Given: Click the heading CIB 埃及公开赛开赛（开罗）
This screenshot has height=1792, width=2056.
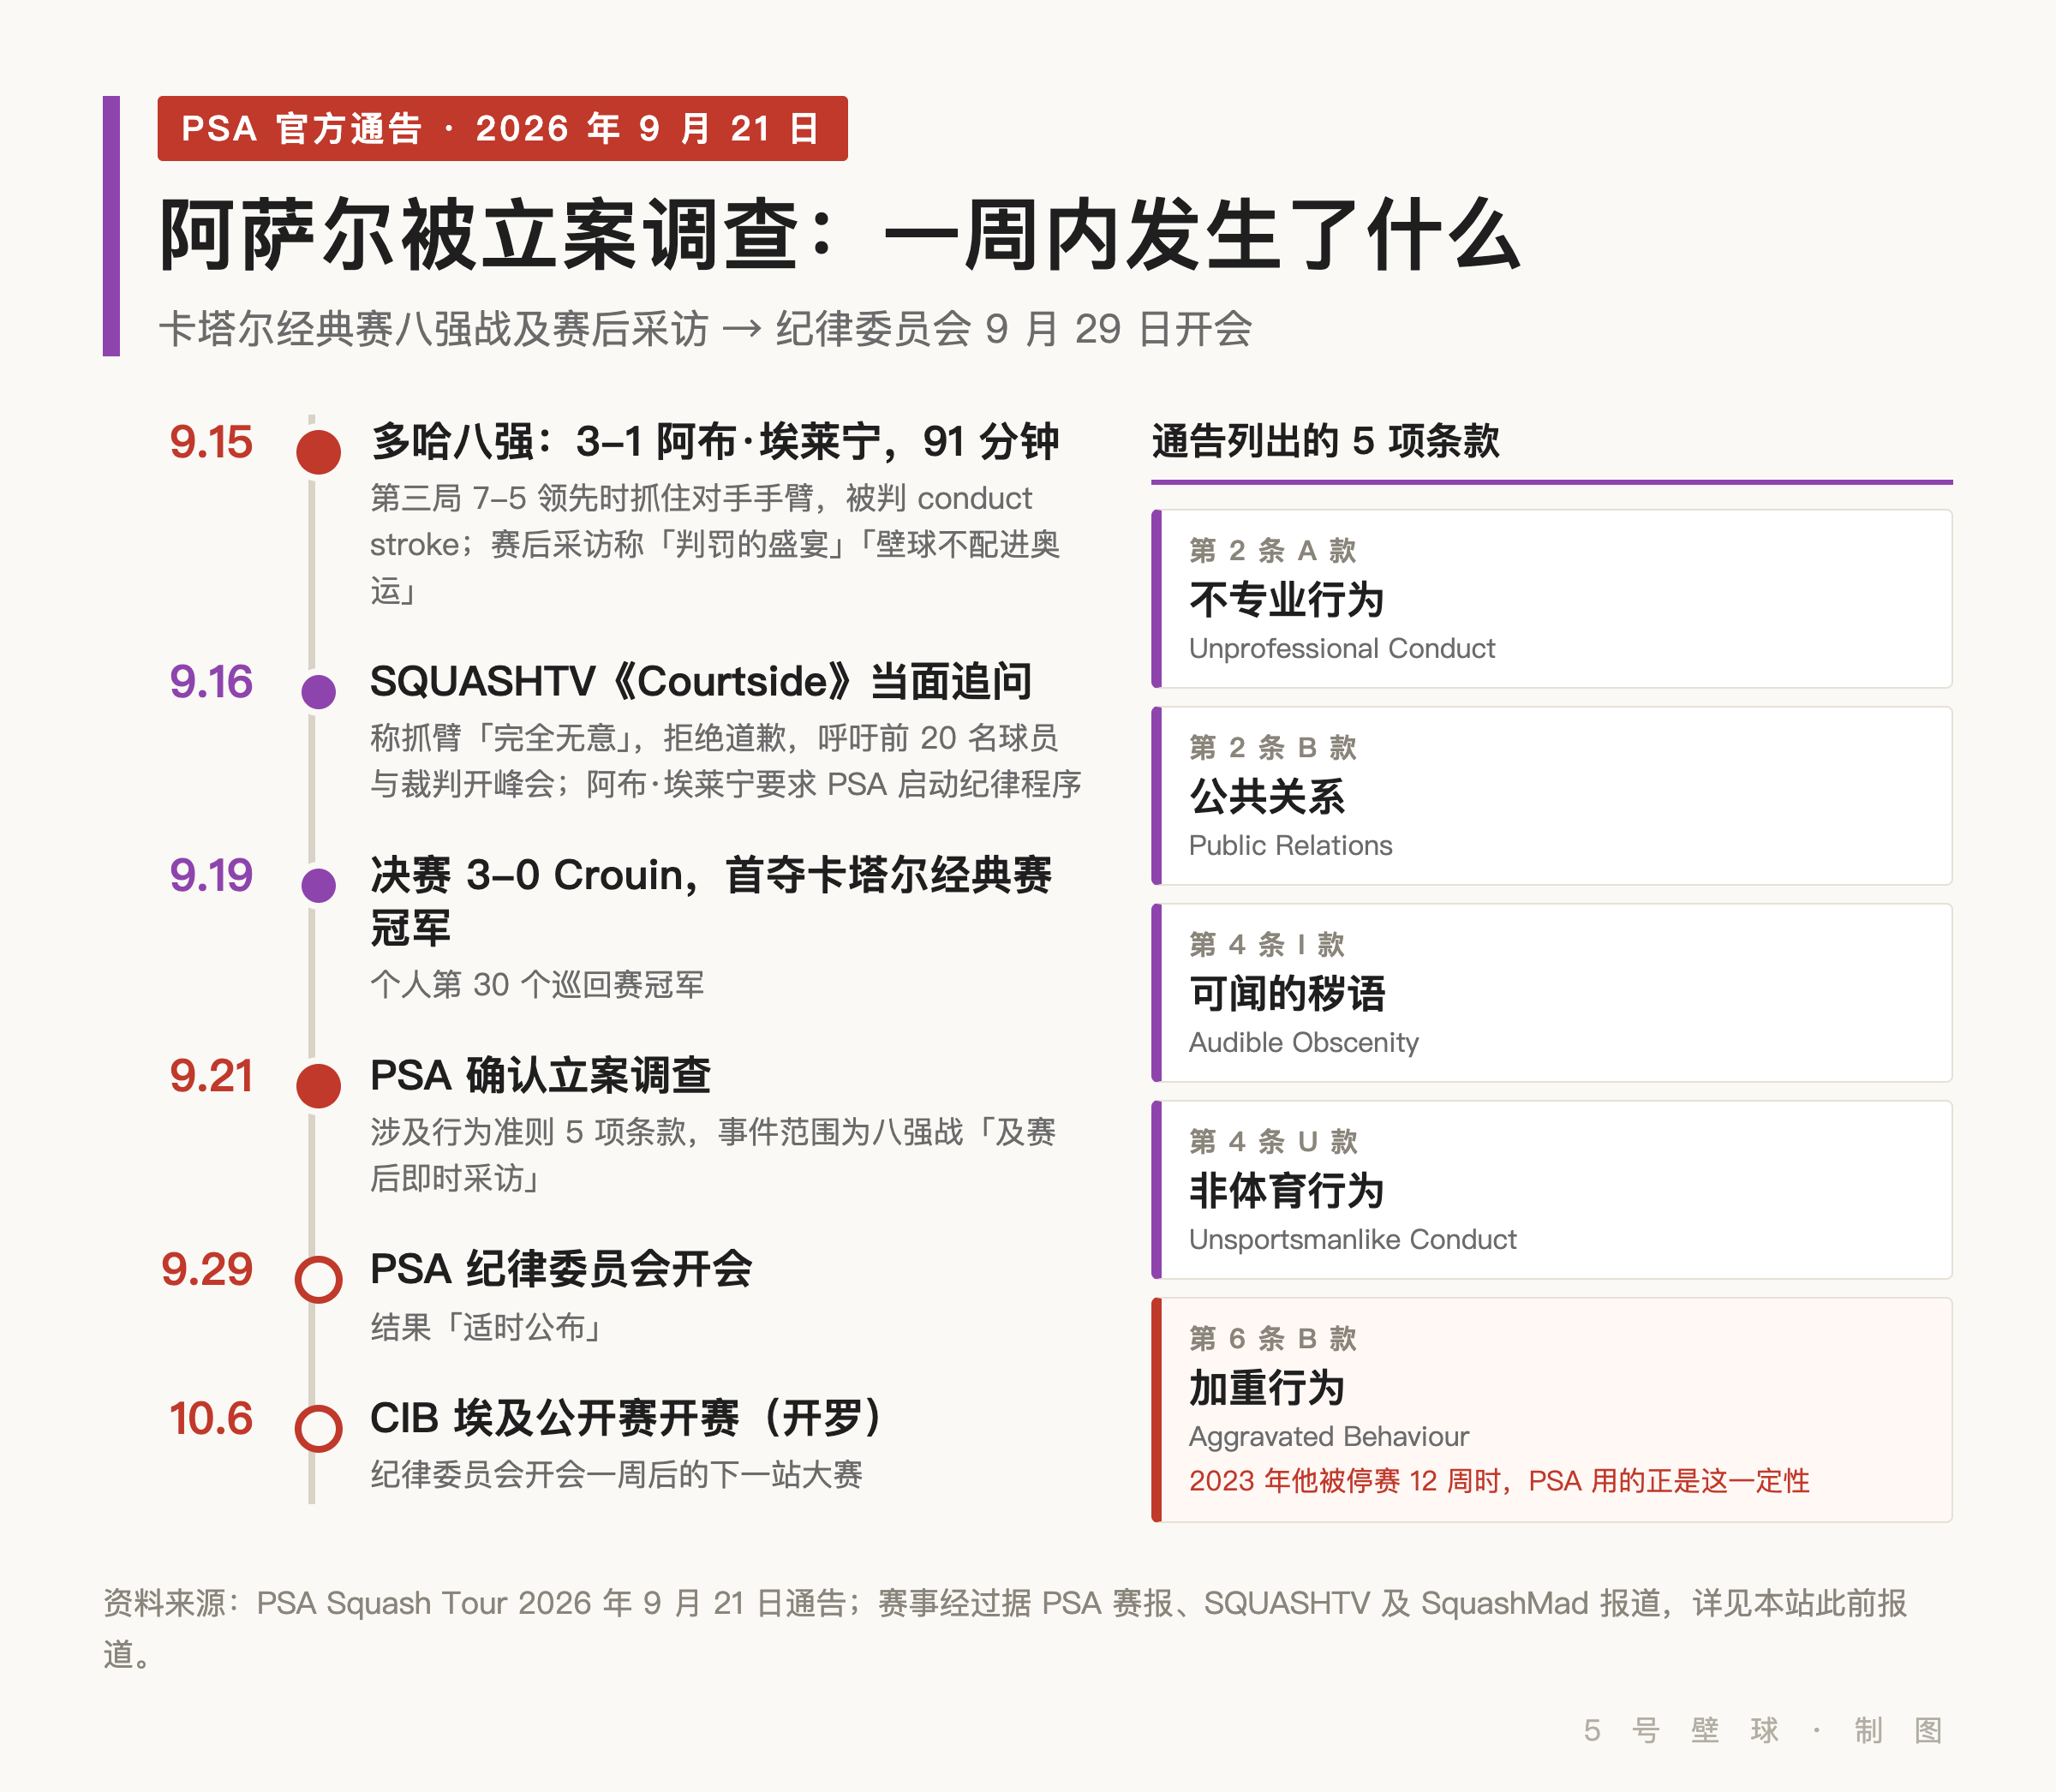Looking at the screenshot, I should click(x=626, y=1417).
